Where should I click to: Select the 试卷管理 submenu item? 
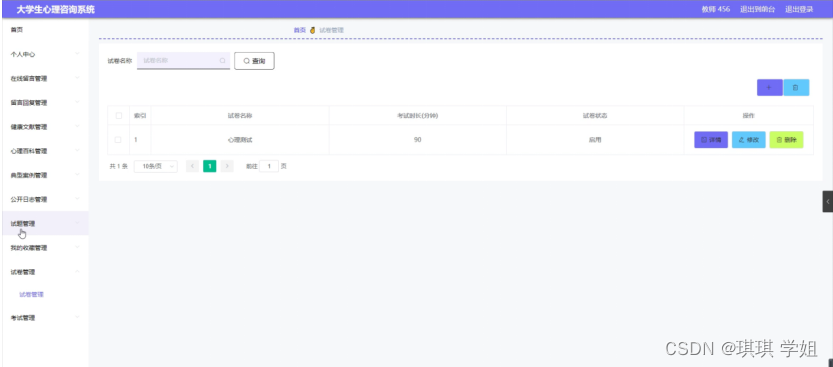[31, 294]
